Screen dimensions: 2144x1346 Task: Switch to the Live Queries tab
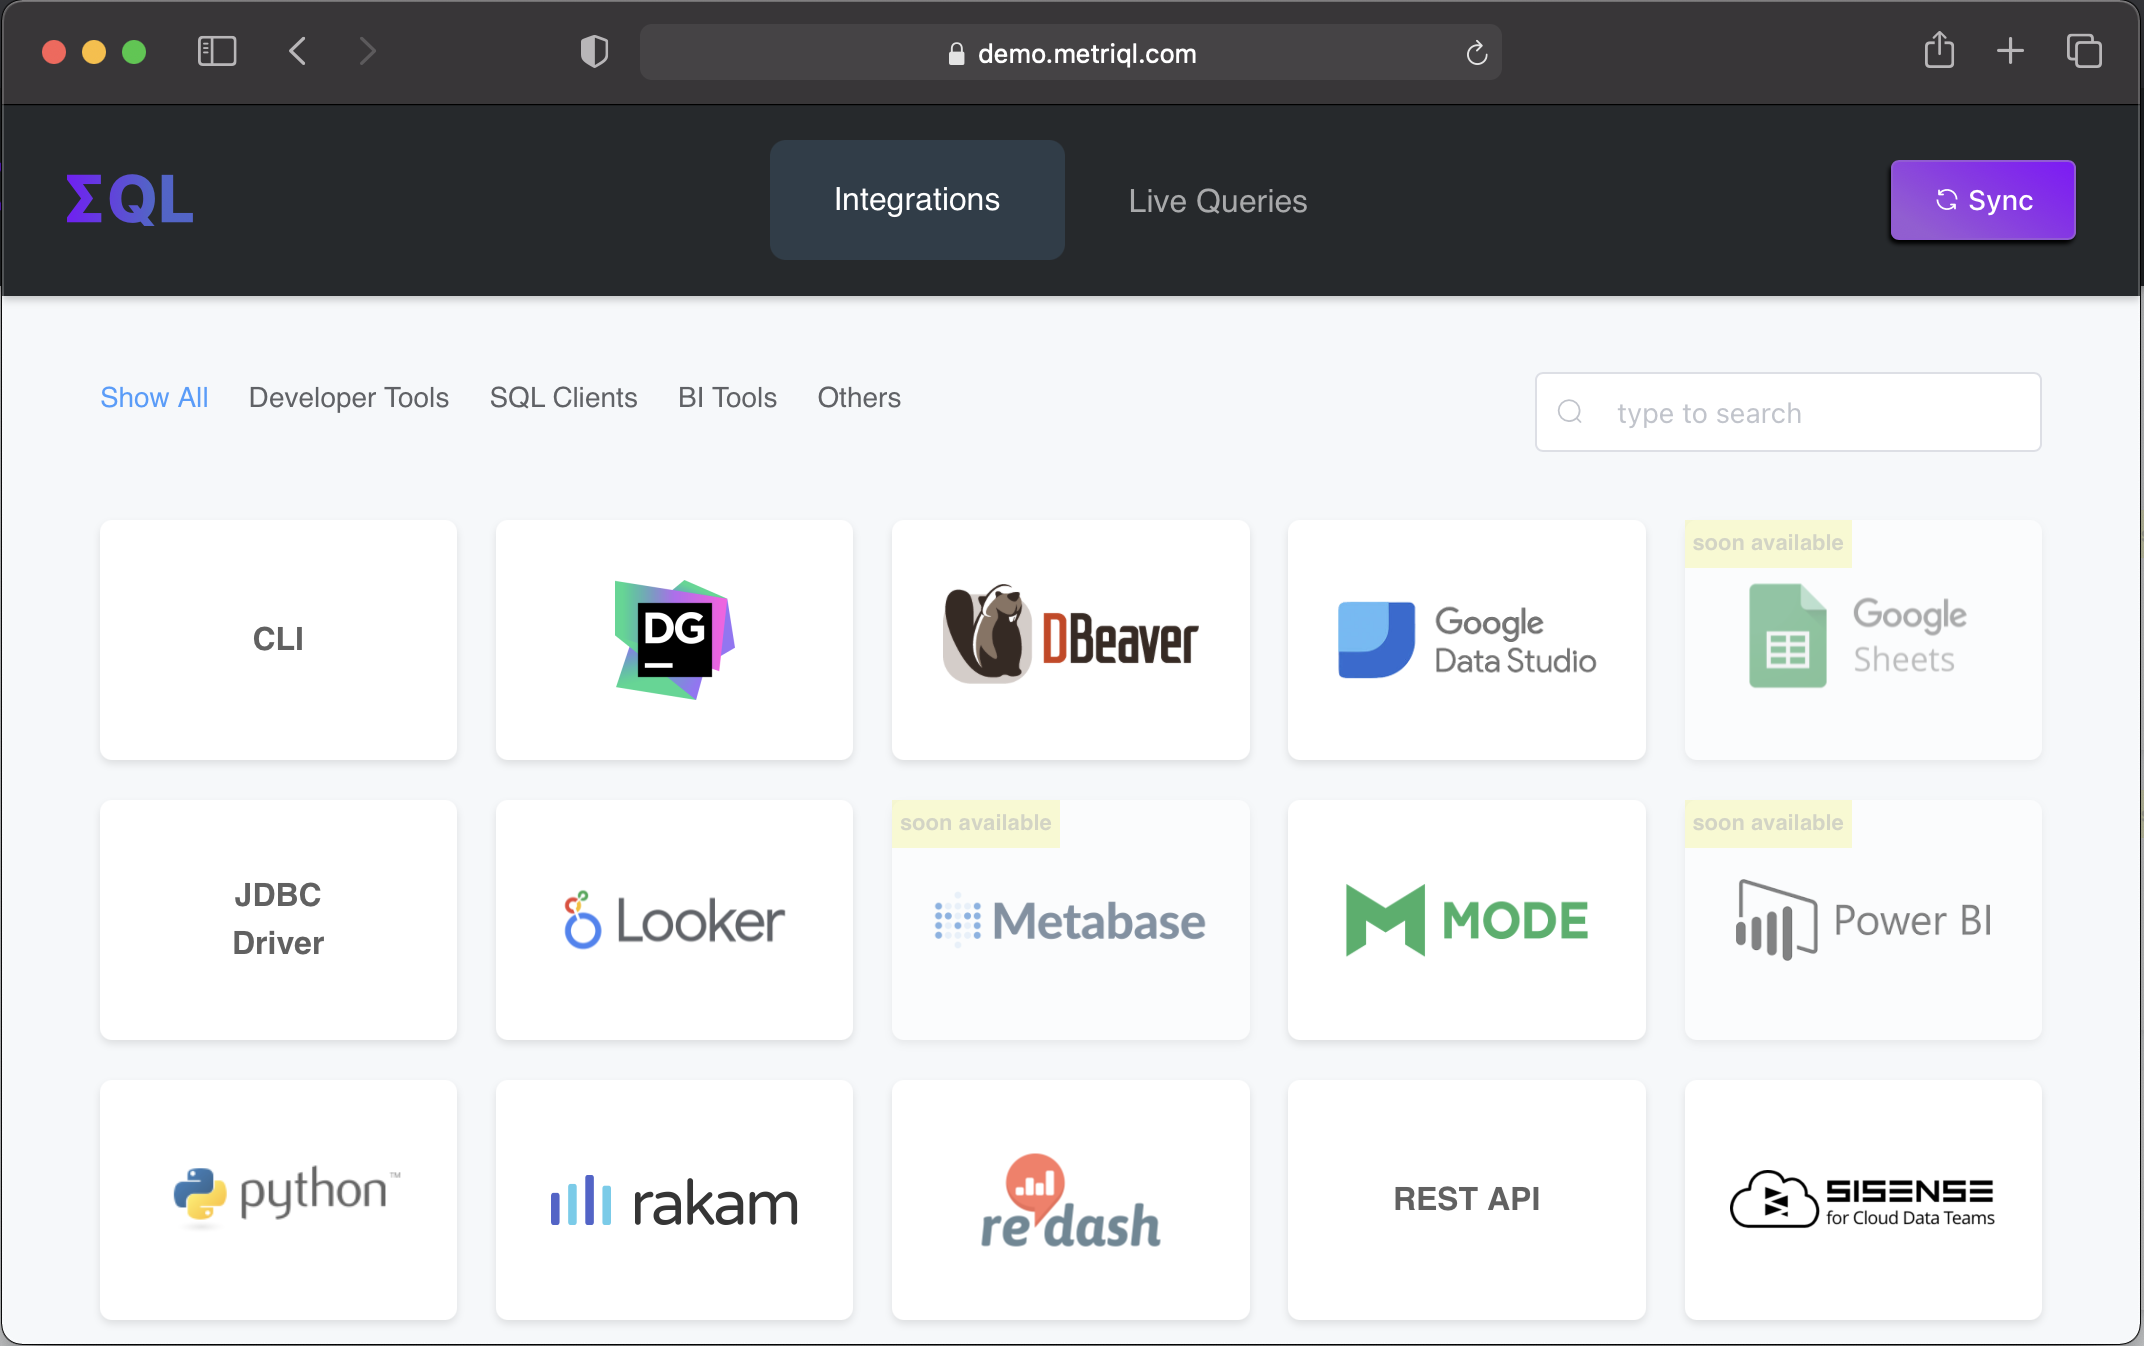pyautogui.click(x=1217, y=201)
